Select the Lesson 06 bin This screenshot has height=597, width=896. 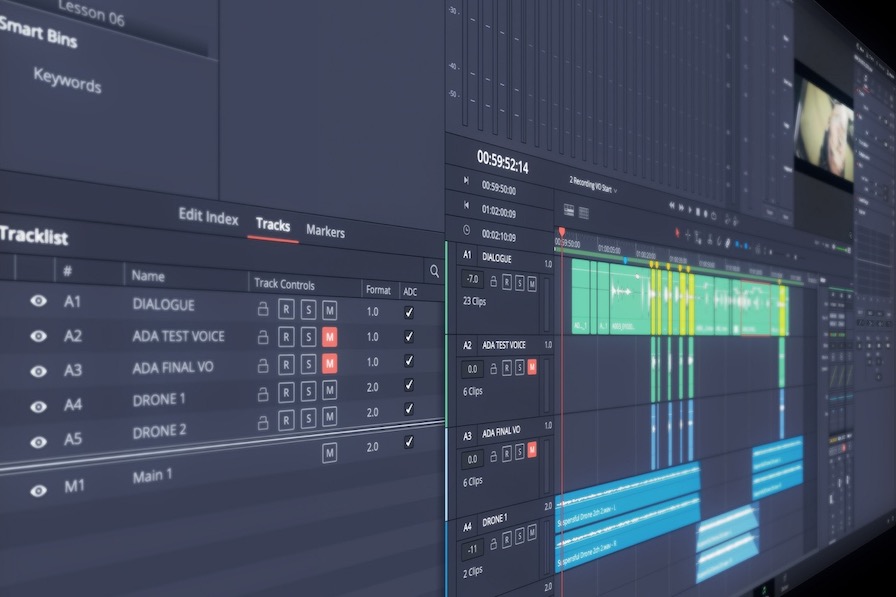(90, 12)
